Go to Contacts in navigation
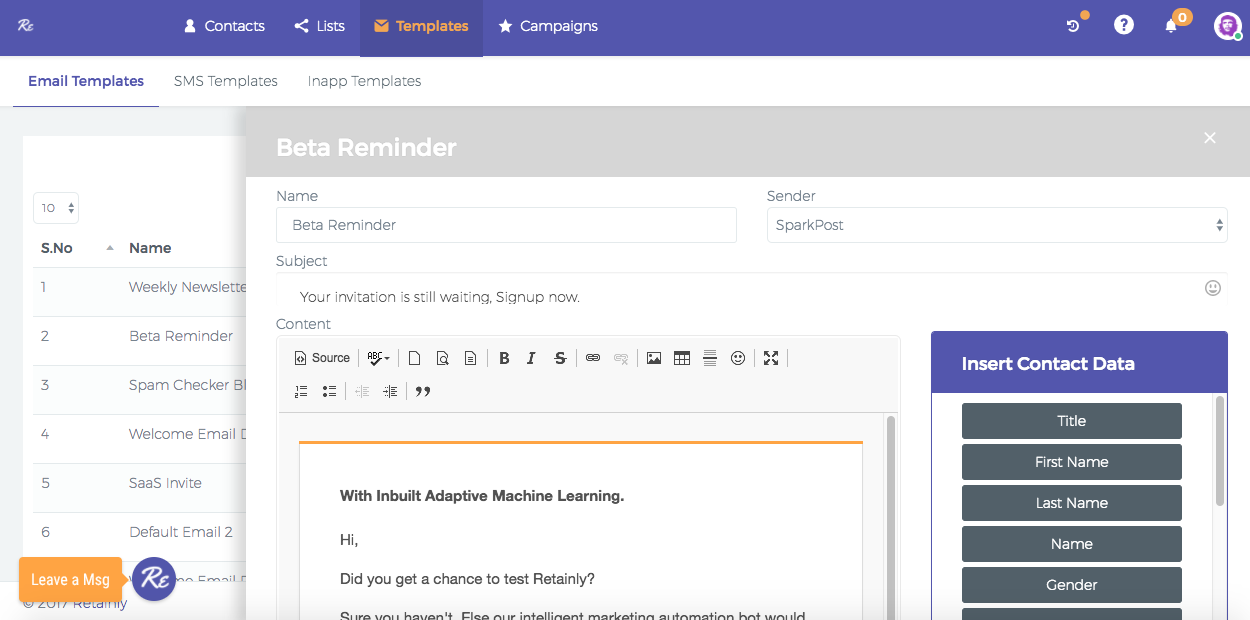The width and height of the screenshot is (1250, 620). click(x=224, y=26)
